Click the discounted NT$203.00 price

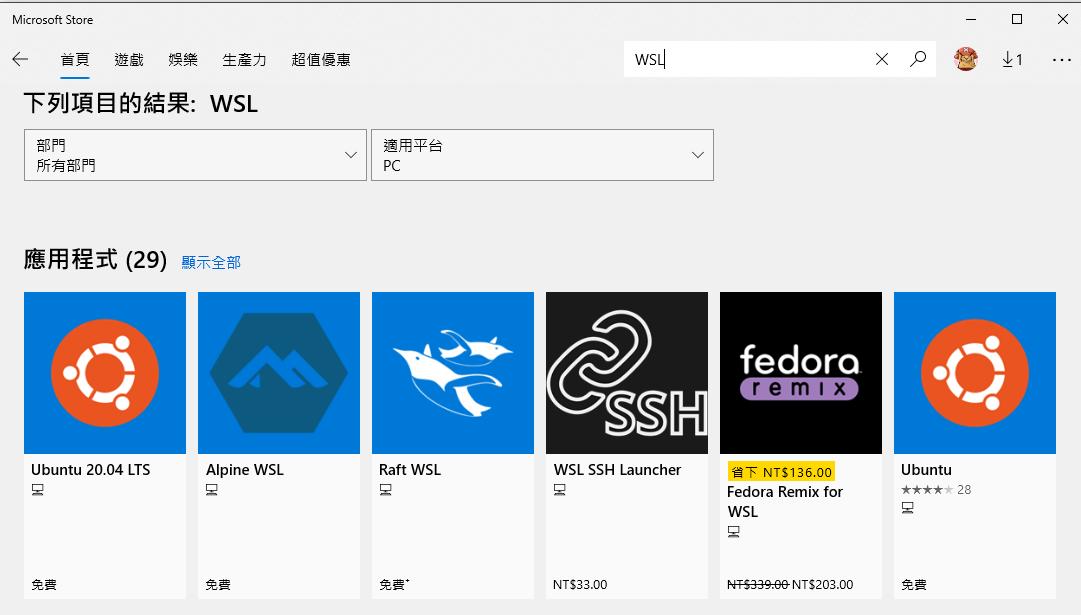coord(822,585)
